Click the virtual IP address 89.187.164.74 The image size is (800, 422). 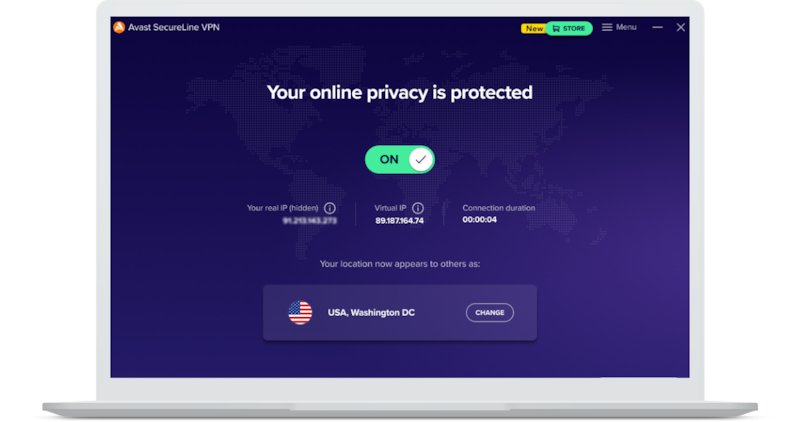[399, 220]
